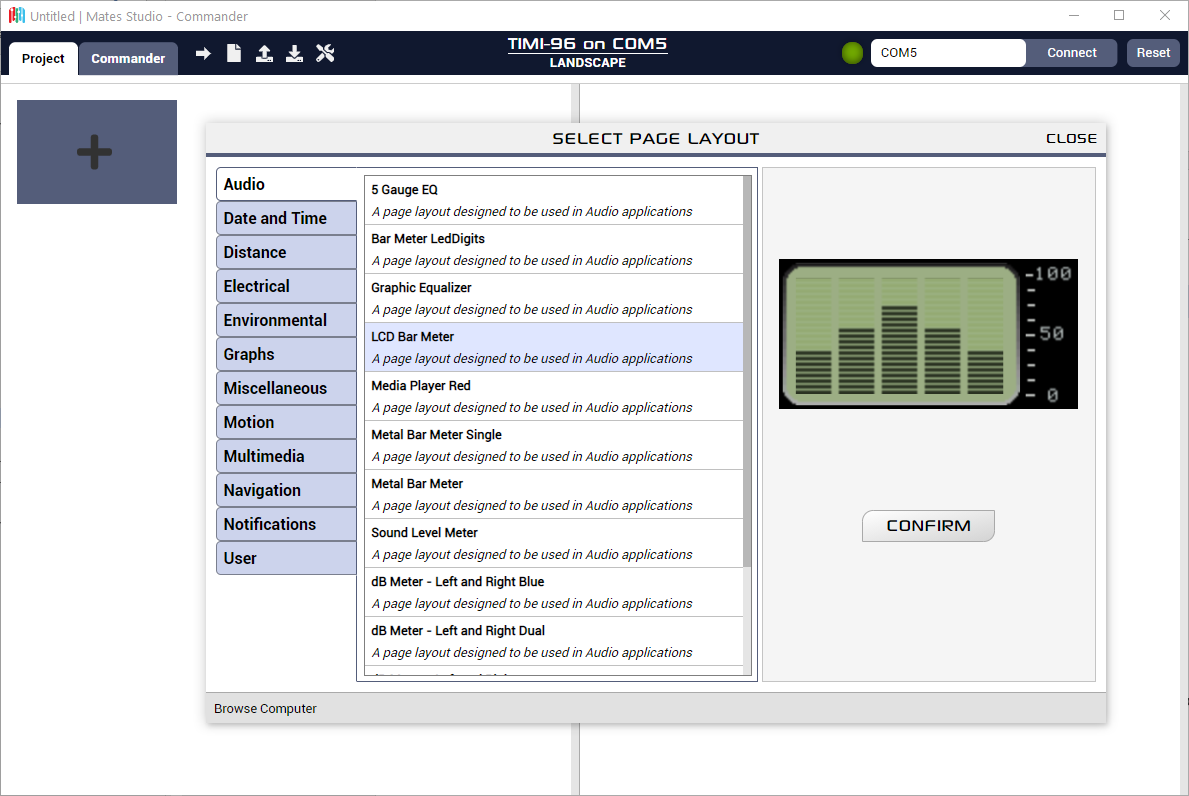Click the COM5 port input field

(x=948, y=53)
